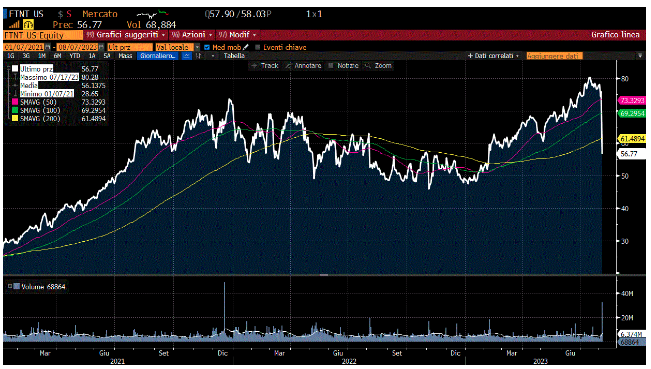Open the Azioni dropdown menu
Screen dimensions: 651x369
click(x=192, y=35)
